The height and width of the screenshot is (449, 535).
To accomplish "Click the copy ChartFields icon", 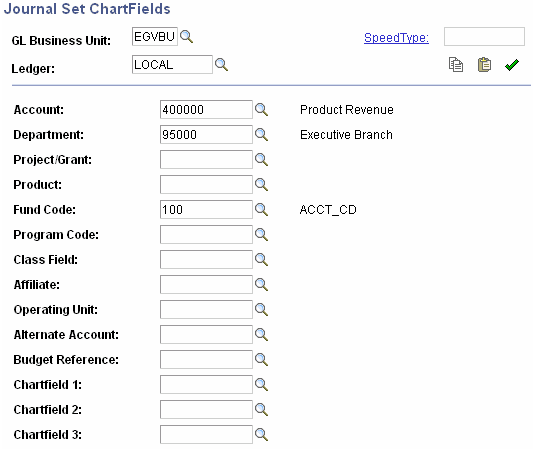I will (456, 65).
